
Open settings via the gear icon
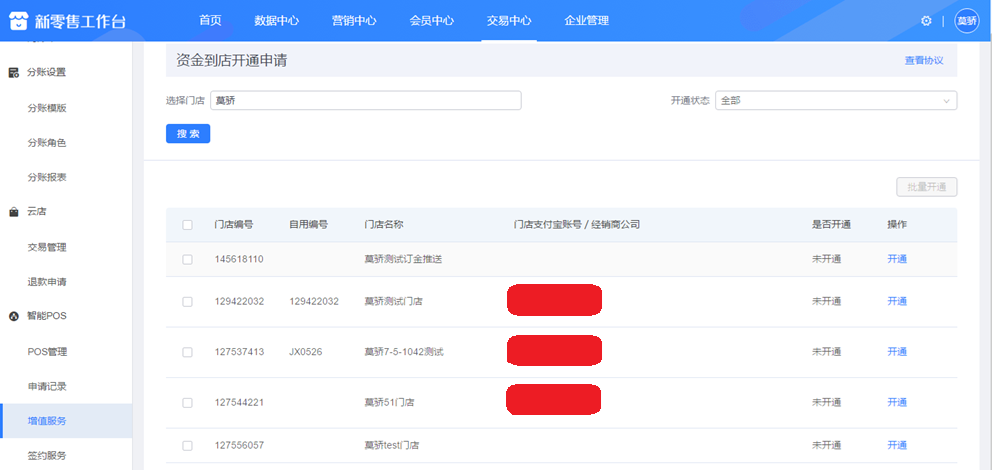pos(926,21)
